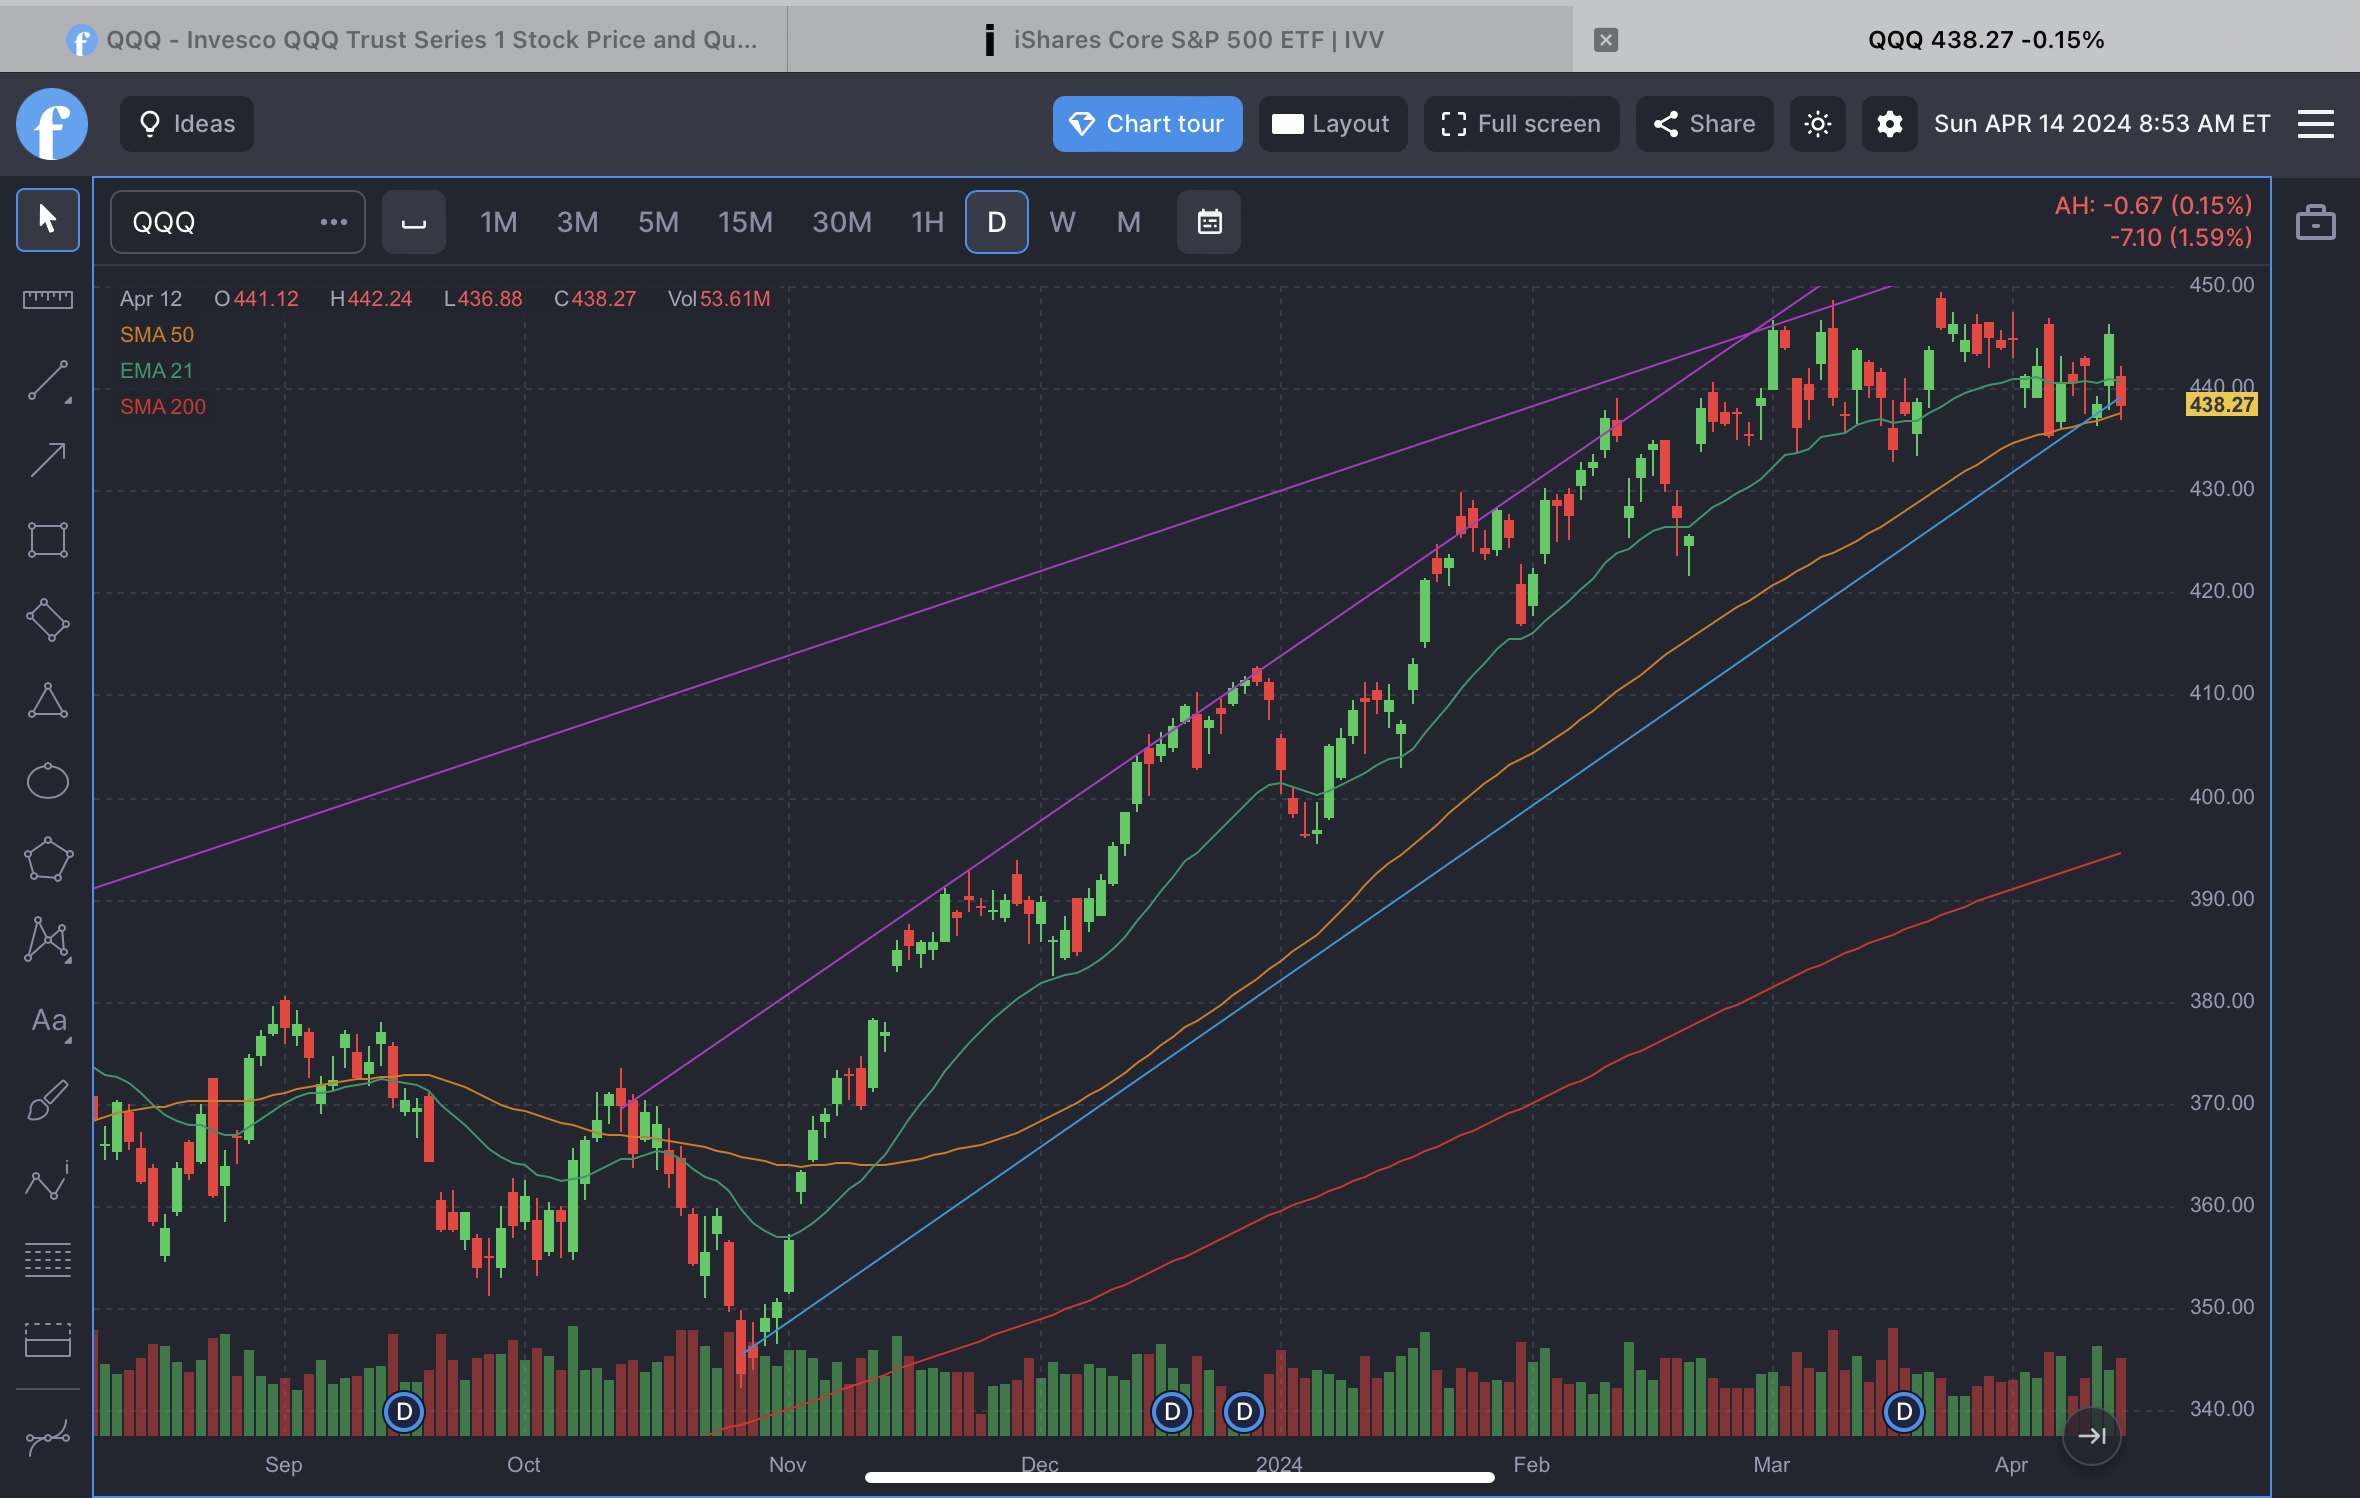The width and height of the screenshot is (2360, 1498).
Task: Switch to 30M timeframe
Action: 842,222
